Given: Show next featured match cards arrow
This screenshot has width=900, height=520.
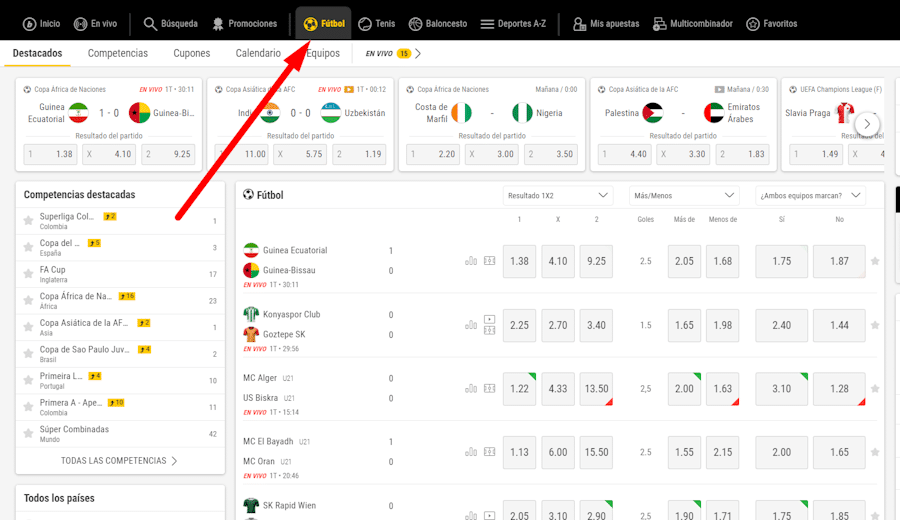Looking at the screenshot, I should click(x=867, y=124).
